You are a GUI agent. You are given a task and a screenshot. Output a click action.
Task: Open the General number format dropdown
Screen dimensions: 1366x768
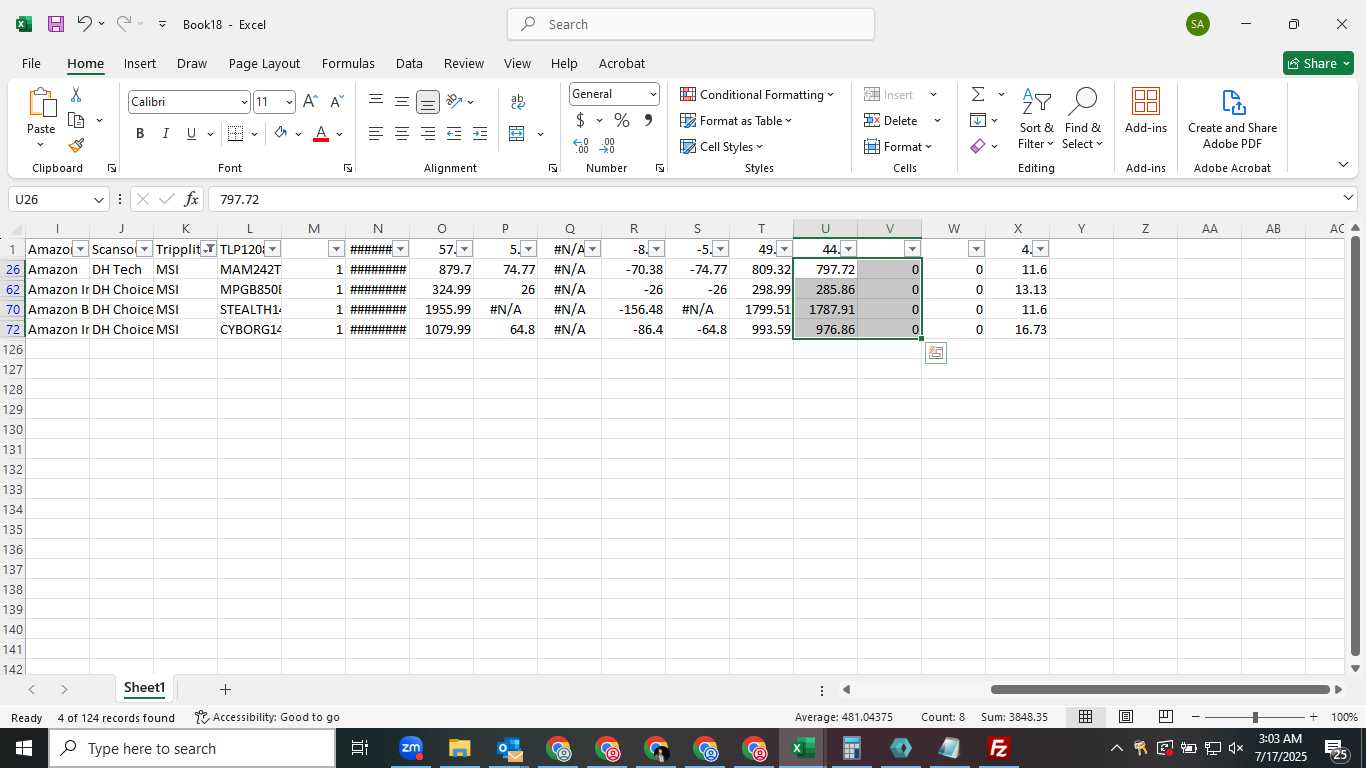[x=653, y=94]
